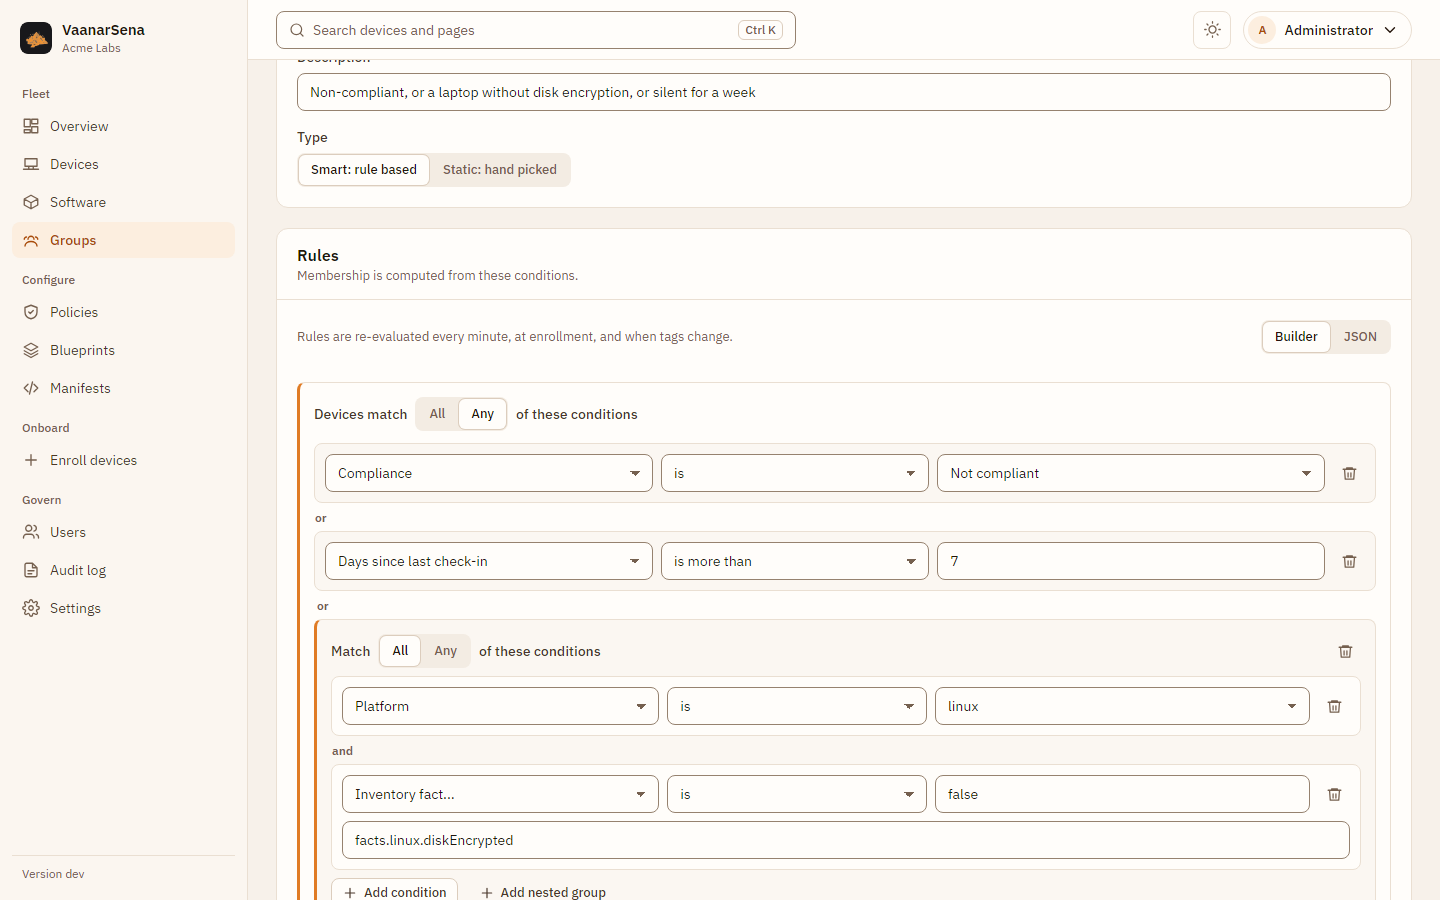Click the Search devices and pages field

coord(536,30)
